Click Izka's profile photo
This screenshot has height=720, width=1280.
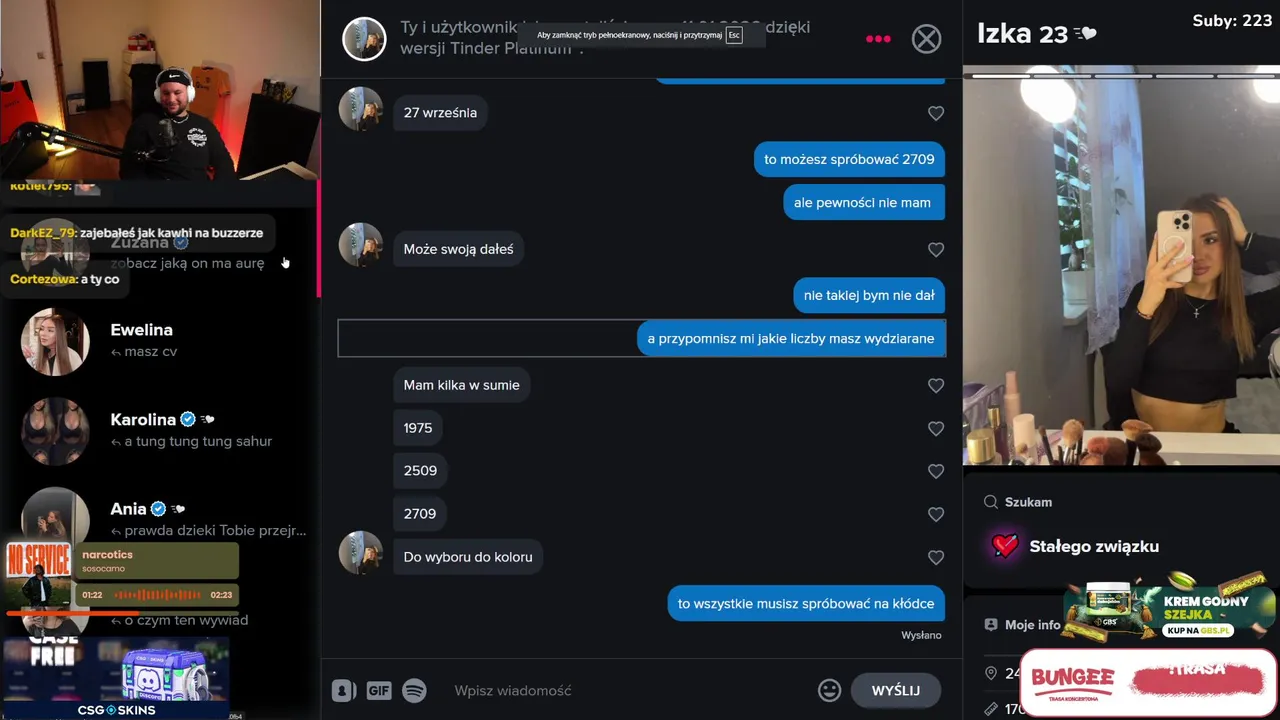click(1121, 270)
